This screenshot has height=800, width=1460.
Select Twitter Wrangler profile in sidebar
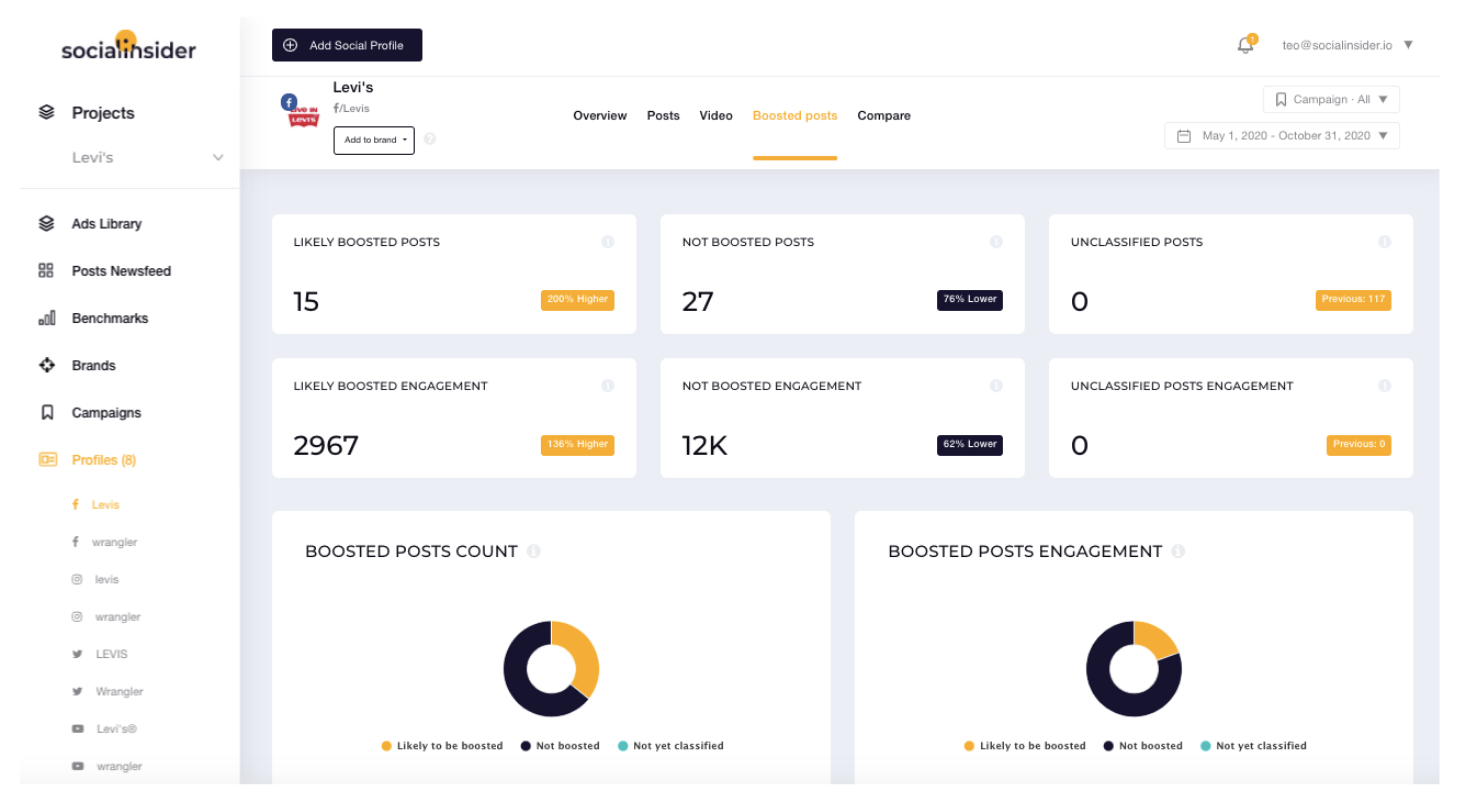click(x=107, y=691)
